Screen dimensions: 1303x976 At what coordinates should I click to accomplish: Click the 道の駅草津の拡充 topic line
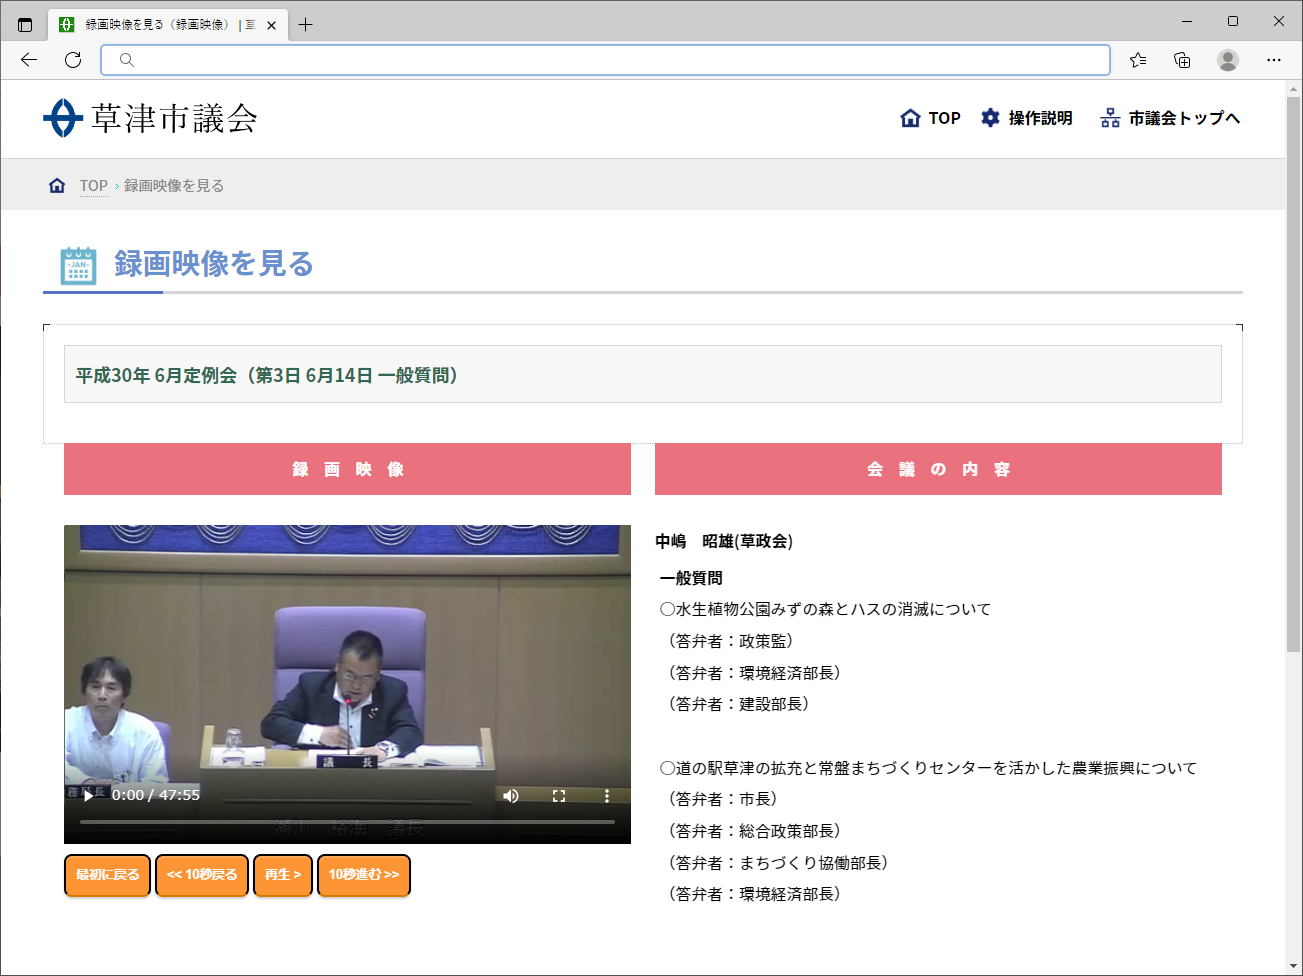point(928,768)
